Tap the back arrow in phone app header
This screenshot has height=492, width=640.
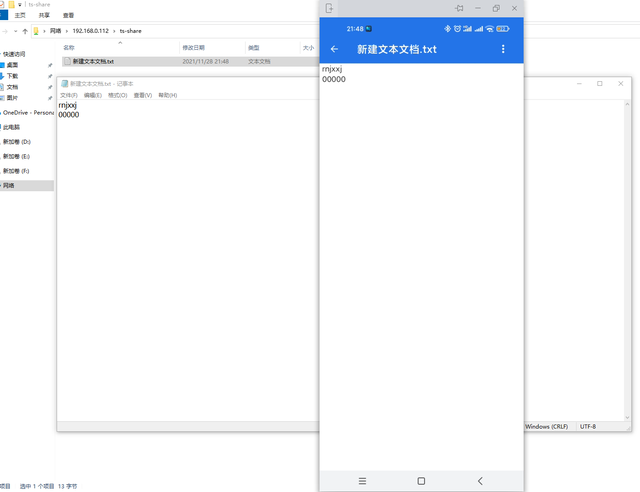[334, 49]
